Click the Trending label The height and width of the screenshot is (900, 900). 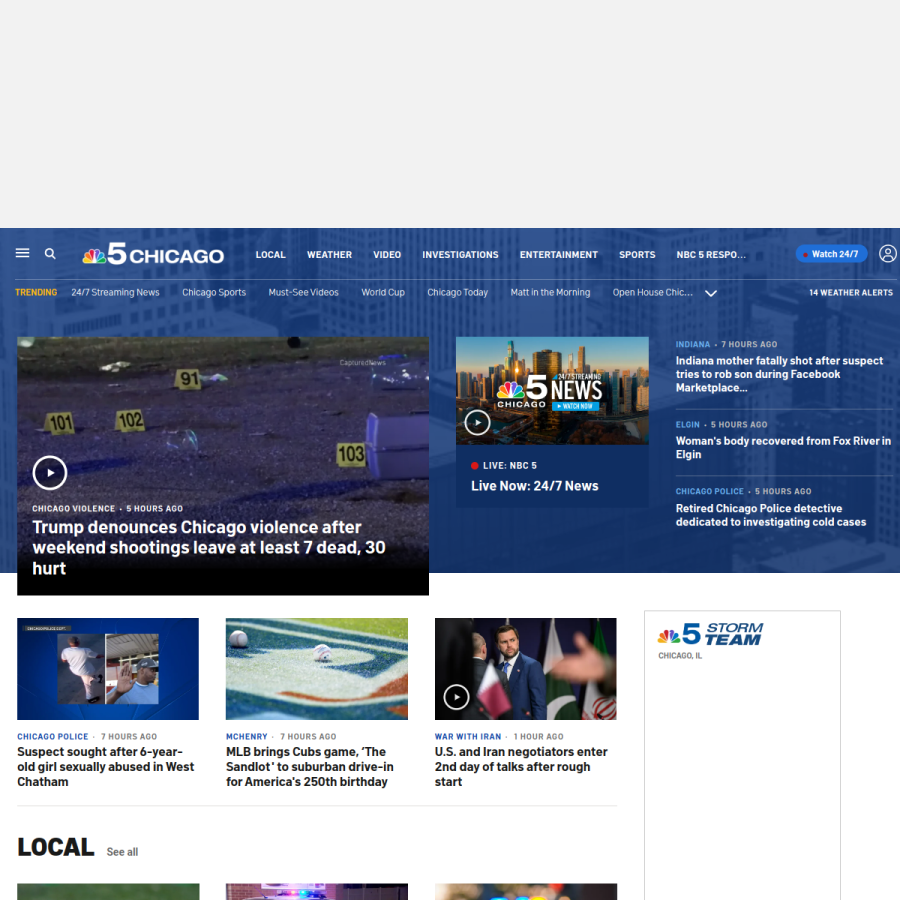tap(36, 292)
